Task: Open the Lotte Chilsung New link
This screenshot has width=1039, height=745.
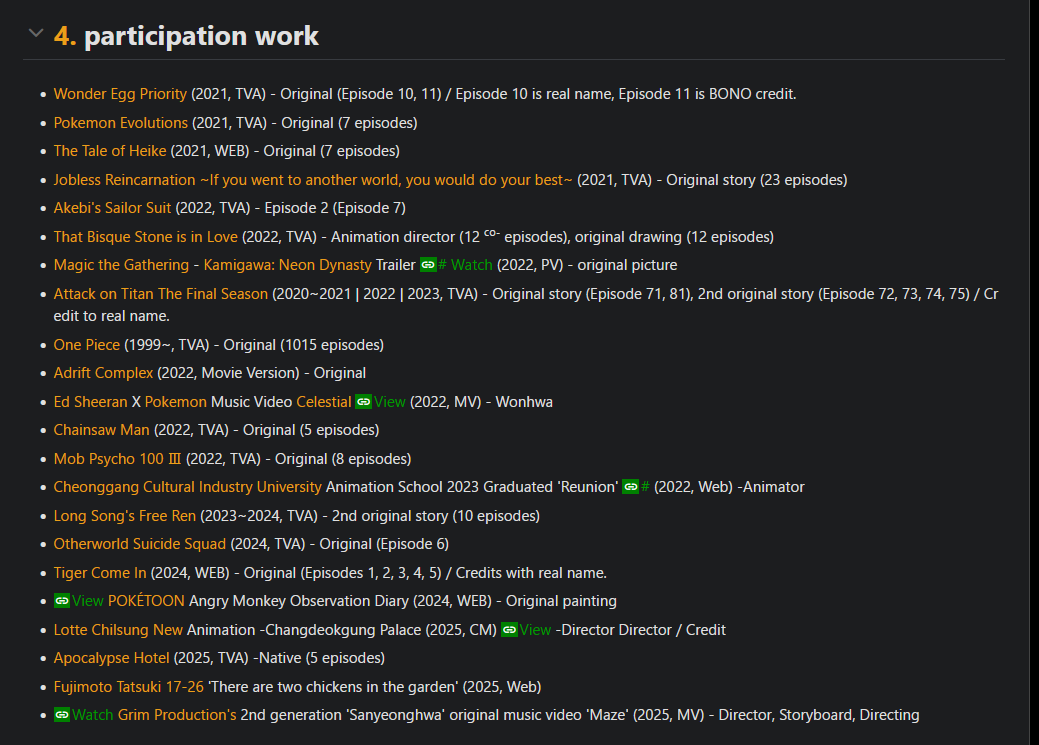Action: pos(118,630)
